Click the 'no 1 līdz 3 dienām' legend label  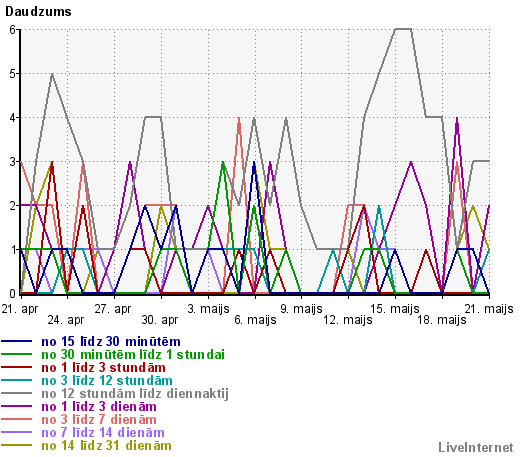pos(99,407)
